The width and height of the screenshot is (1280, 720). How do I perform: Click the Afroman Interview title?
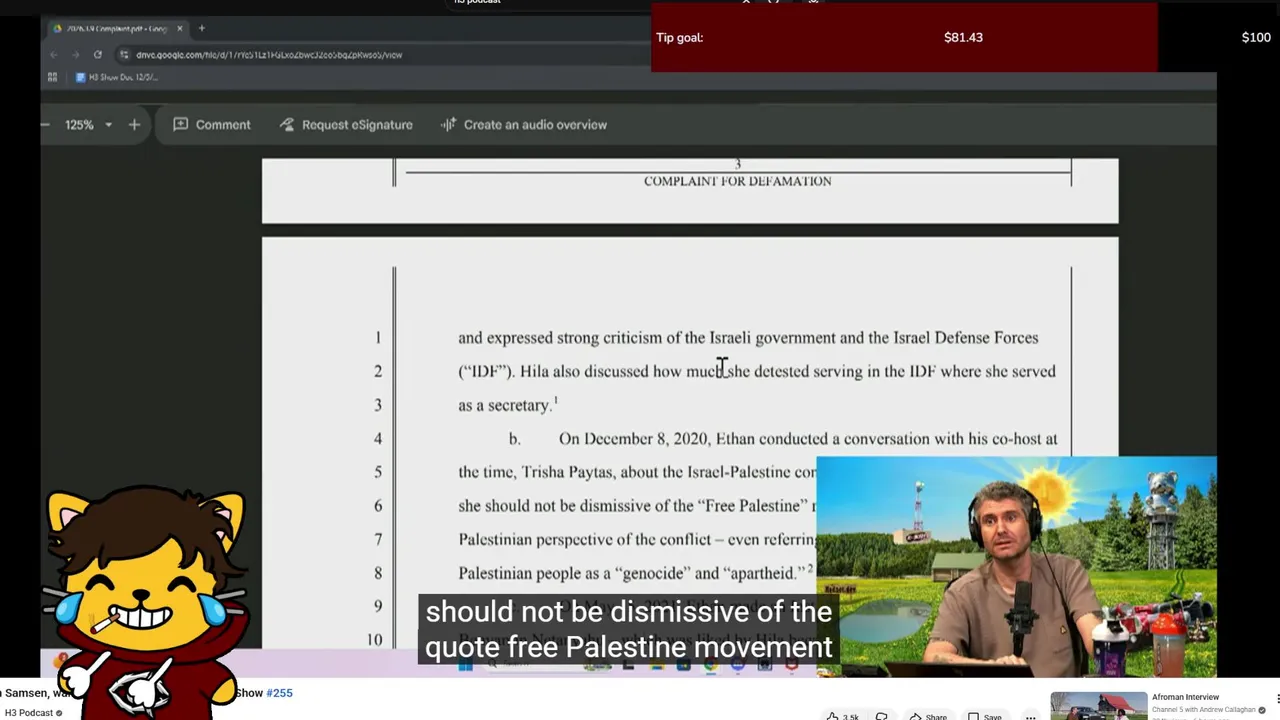tap(1185, 697)
